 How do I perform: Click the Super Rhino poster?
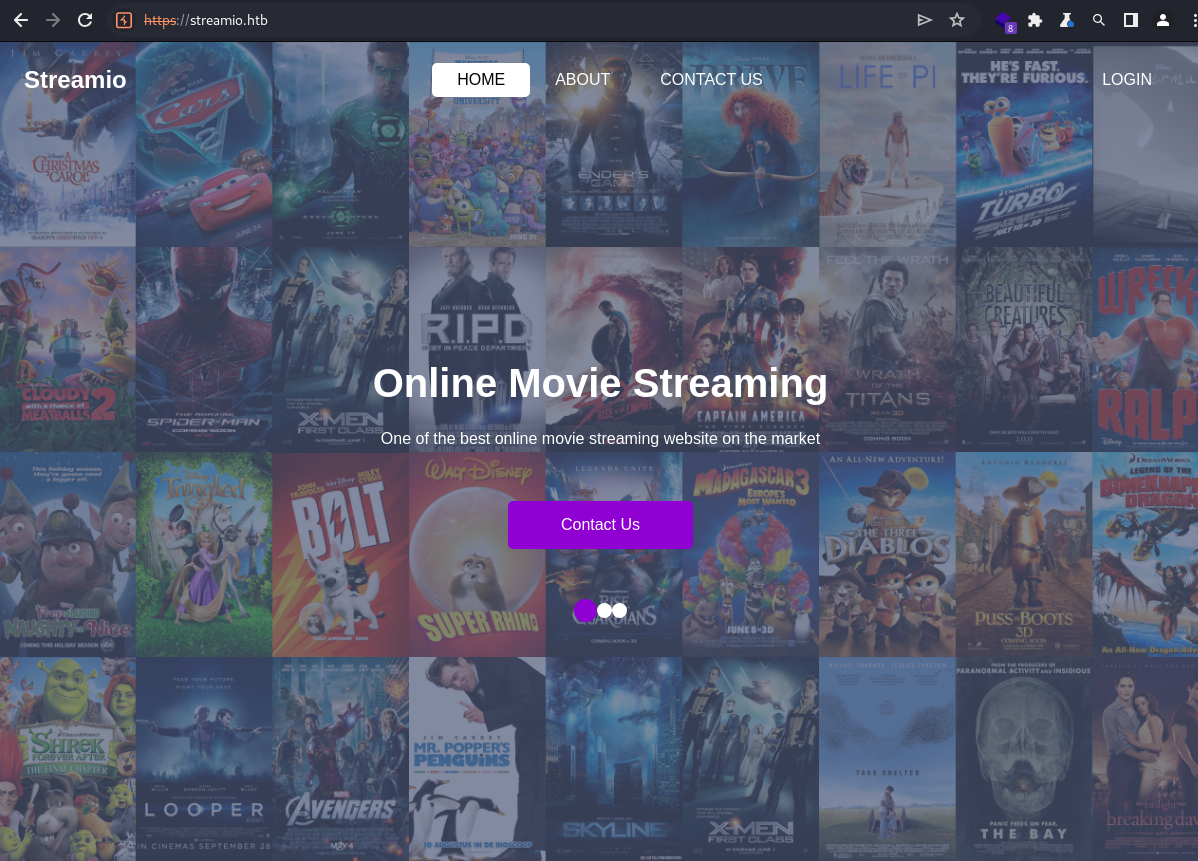477,555
